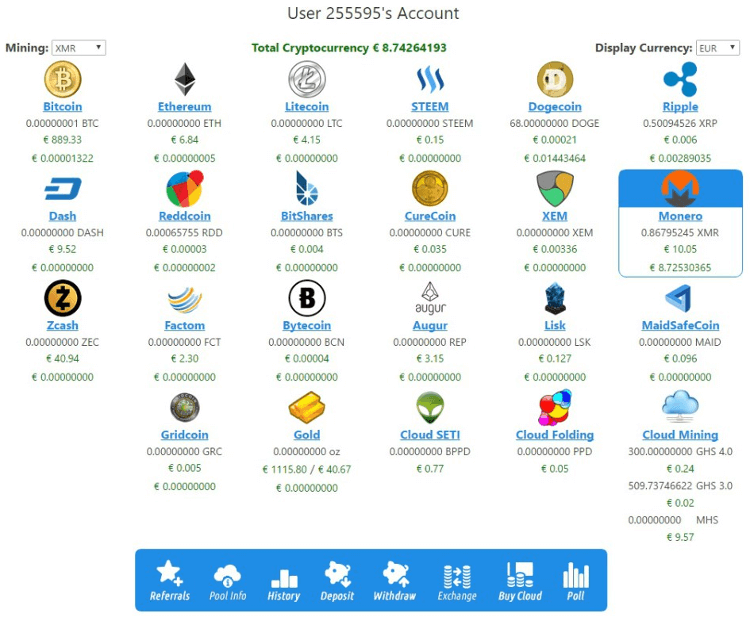Click the XEM shield icon
Screen dimensions: 750x617
555,188
